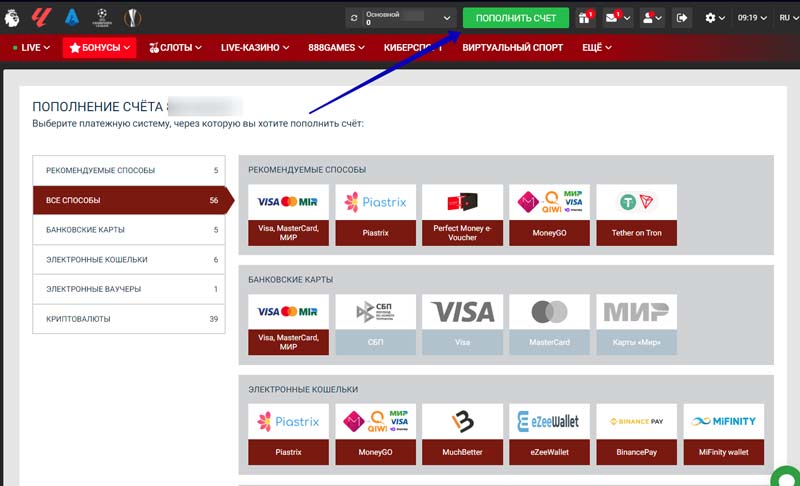Choose Tether on Tron payment method
Viewport: 800px width, 486px height.
pyautogui.click(x=636, y=214)
